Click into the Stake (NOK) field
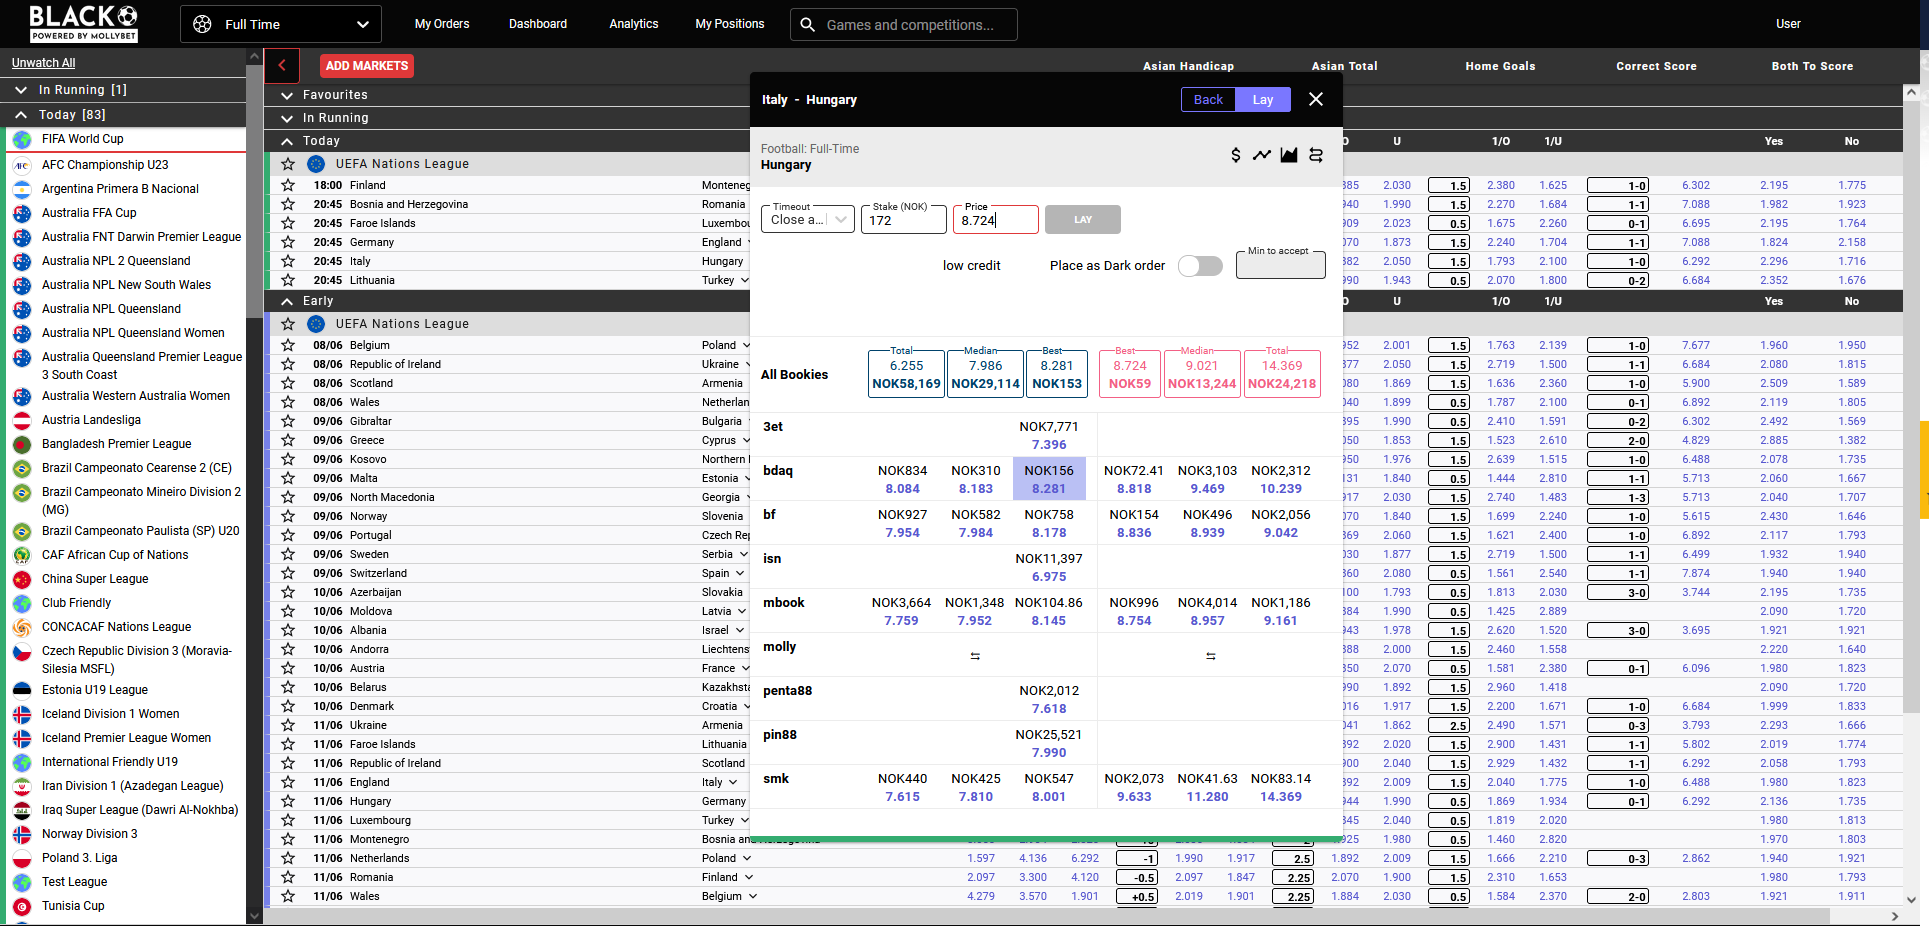 tap(903, 221)
